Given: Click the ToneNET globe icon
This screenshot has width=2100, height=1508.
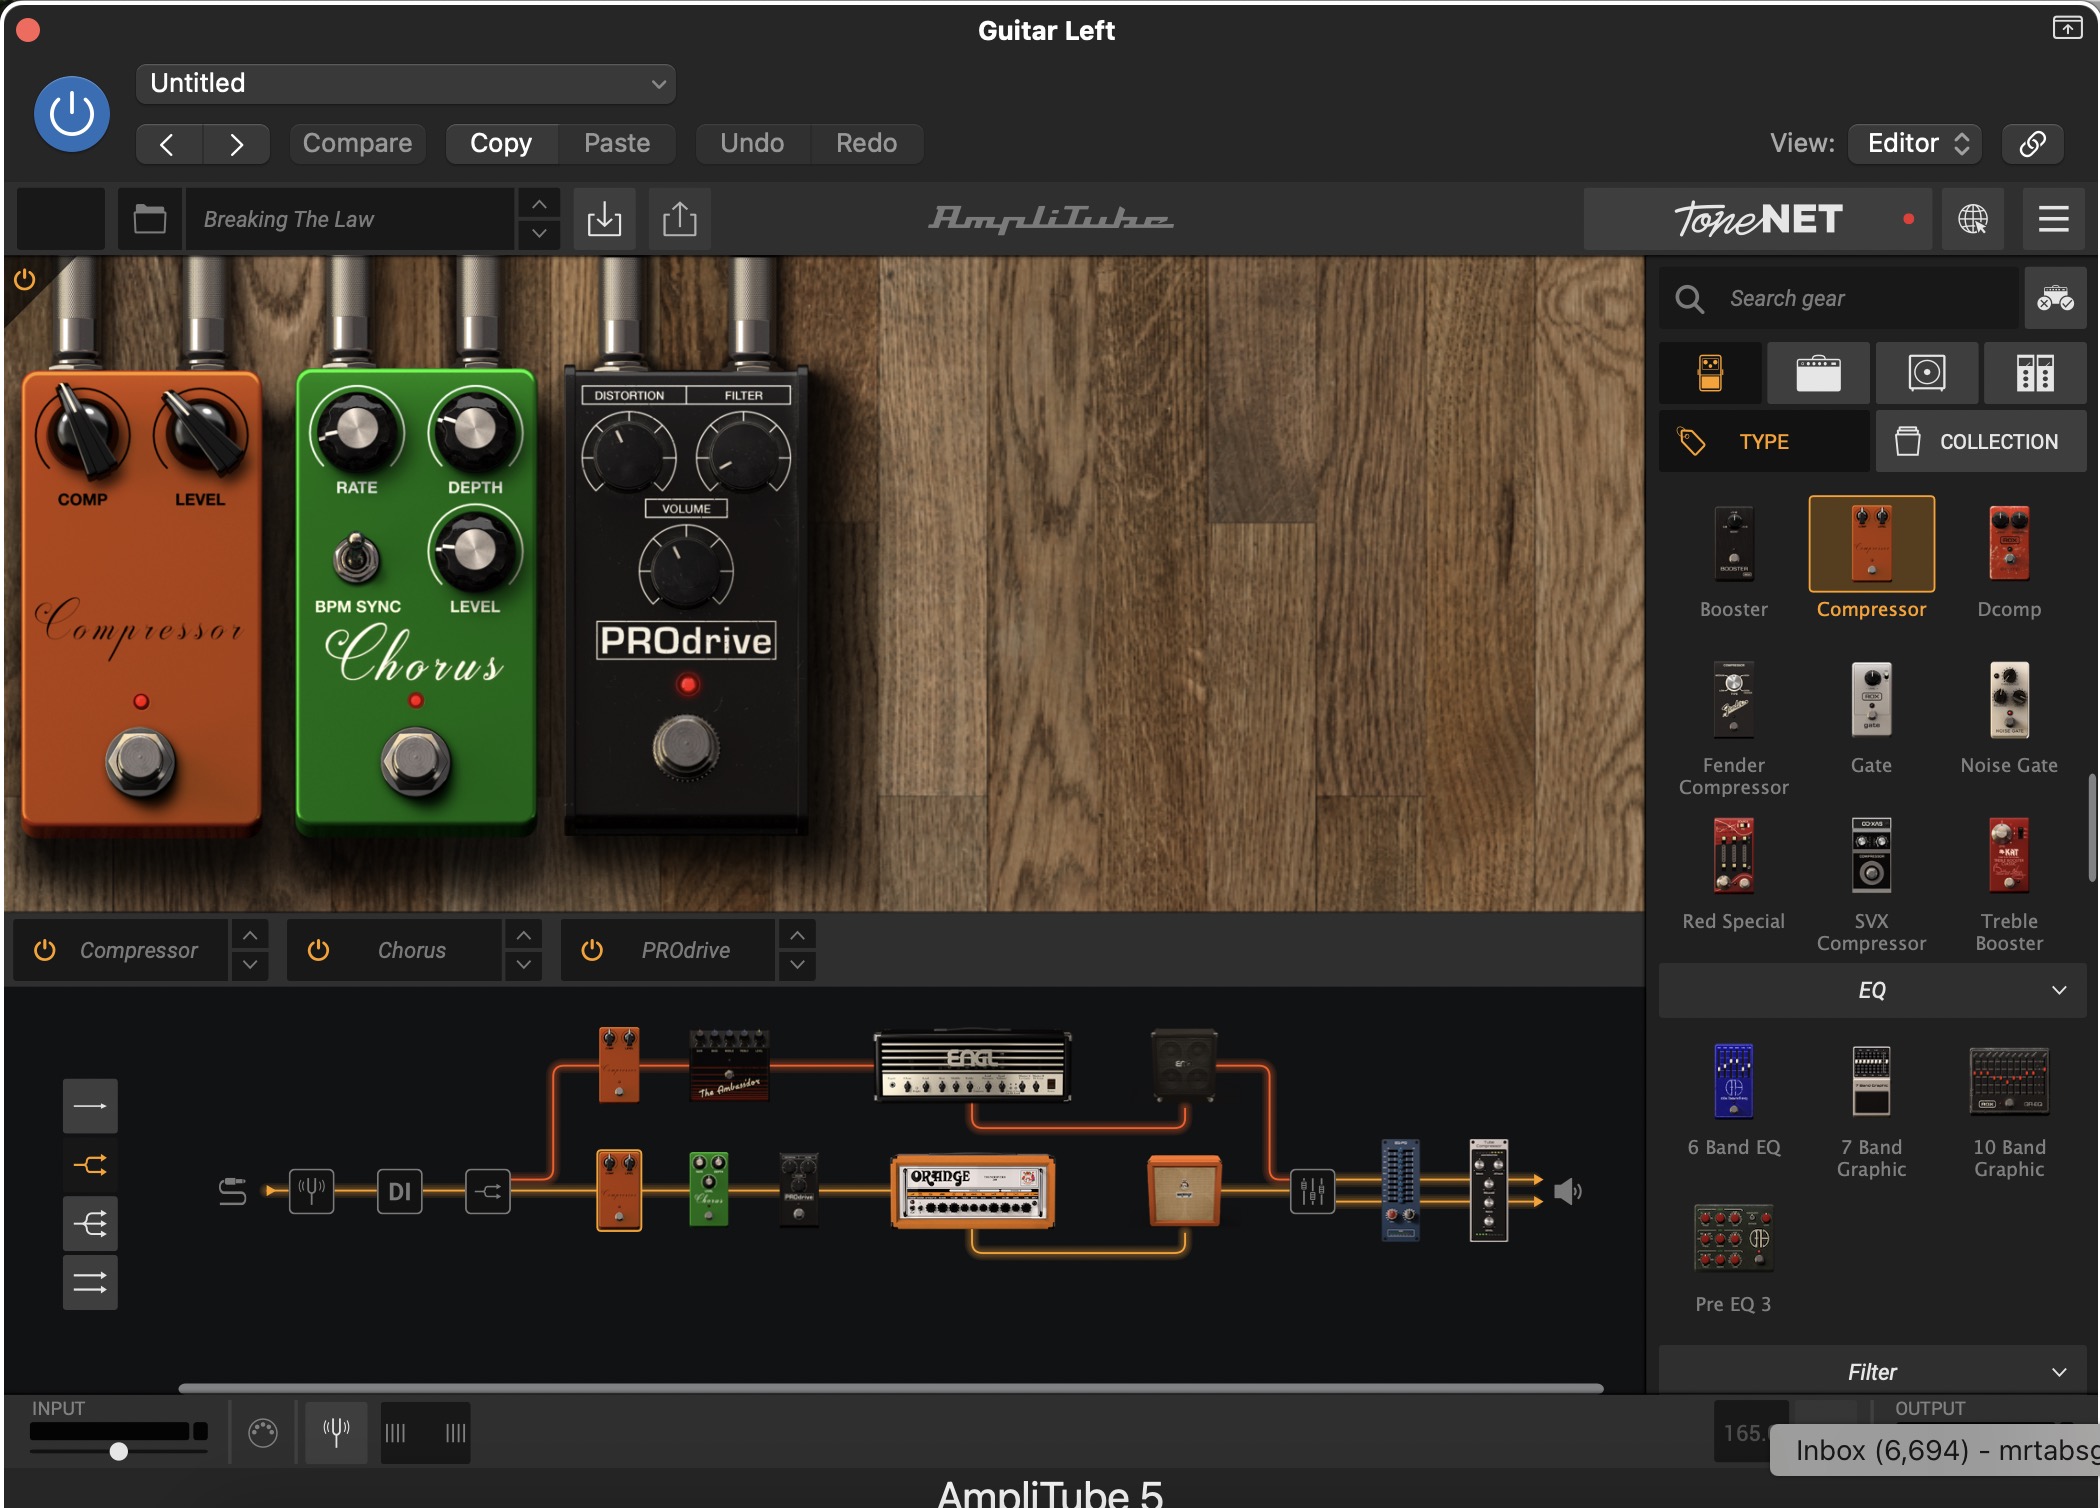Looking at the screenshot, I should [1973, 219].
